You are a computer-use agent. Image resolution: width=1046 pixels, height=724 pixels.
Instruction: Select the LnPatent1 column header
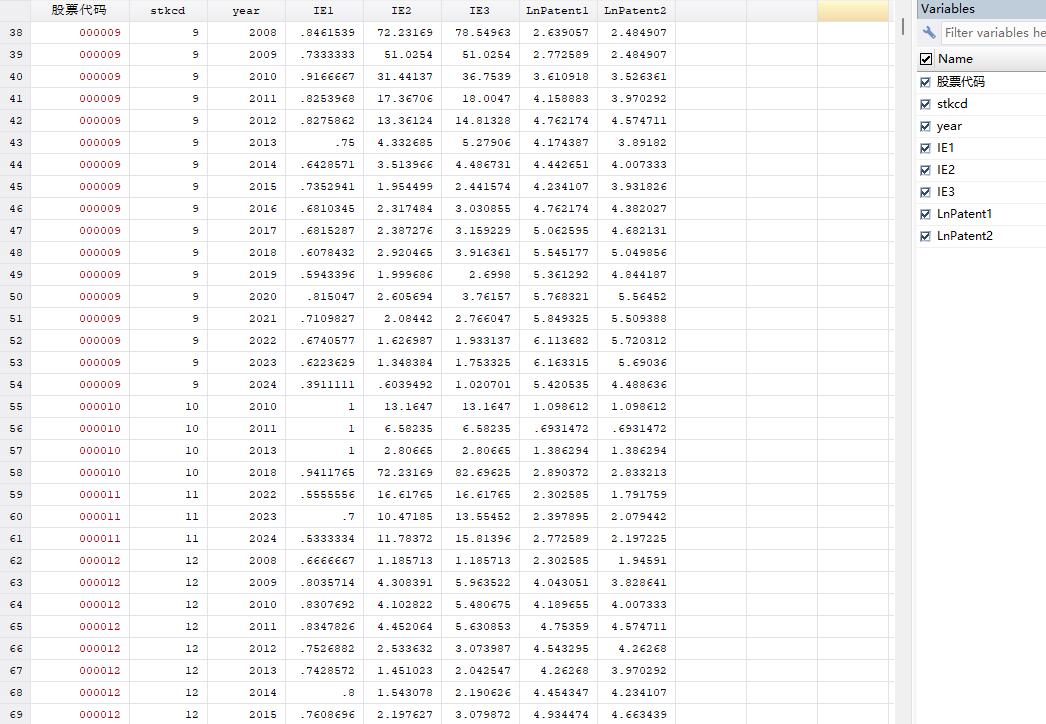558,10
